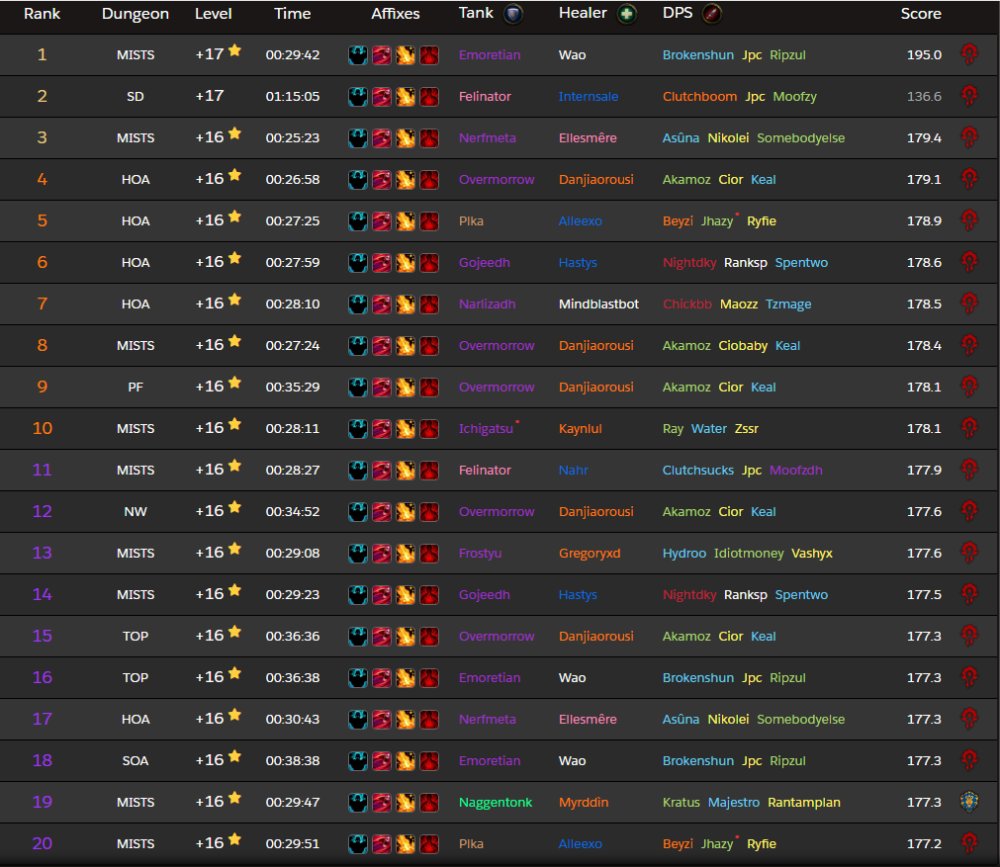Click the Affixes column header
Screen dimensions: 1000x867
395,13
